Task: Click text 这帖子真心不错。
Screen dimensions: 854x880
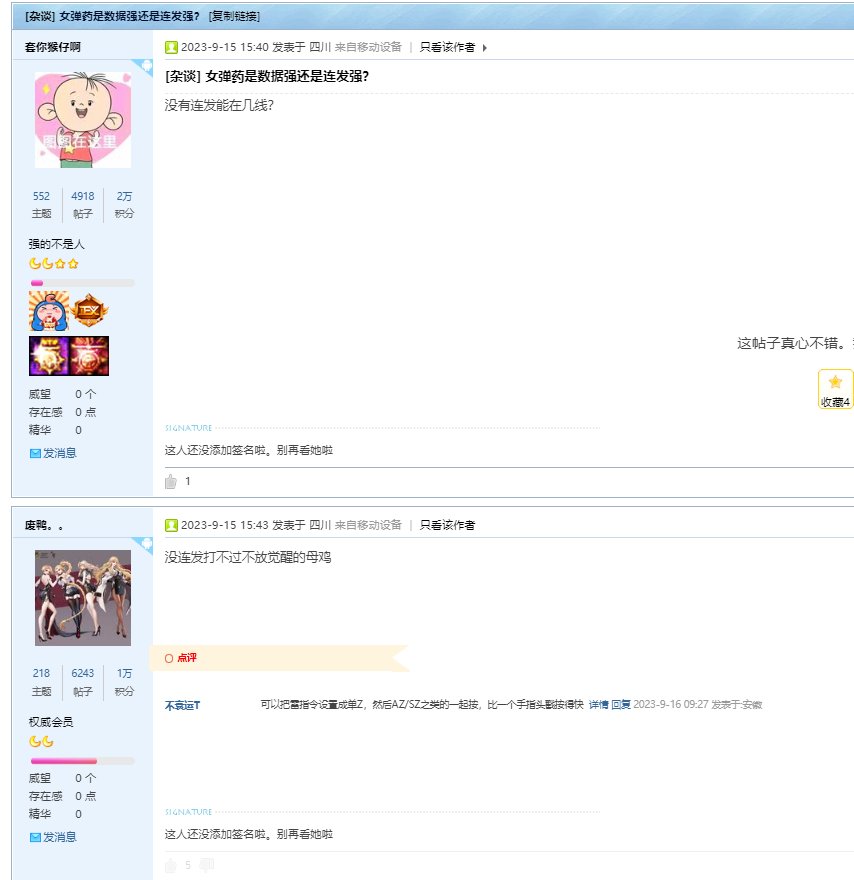Action: click(x=791, y=343)
